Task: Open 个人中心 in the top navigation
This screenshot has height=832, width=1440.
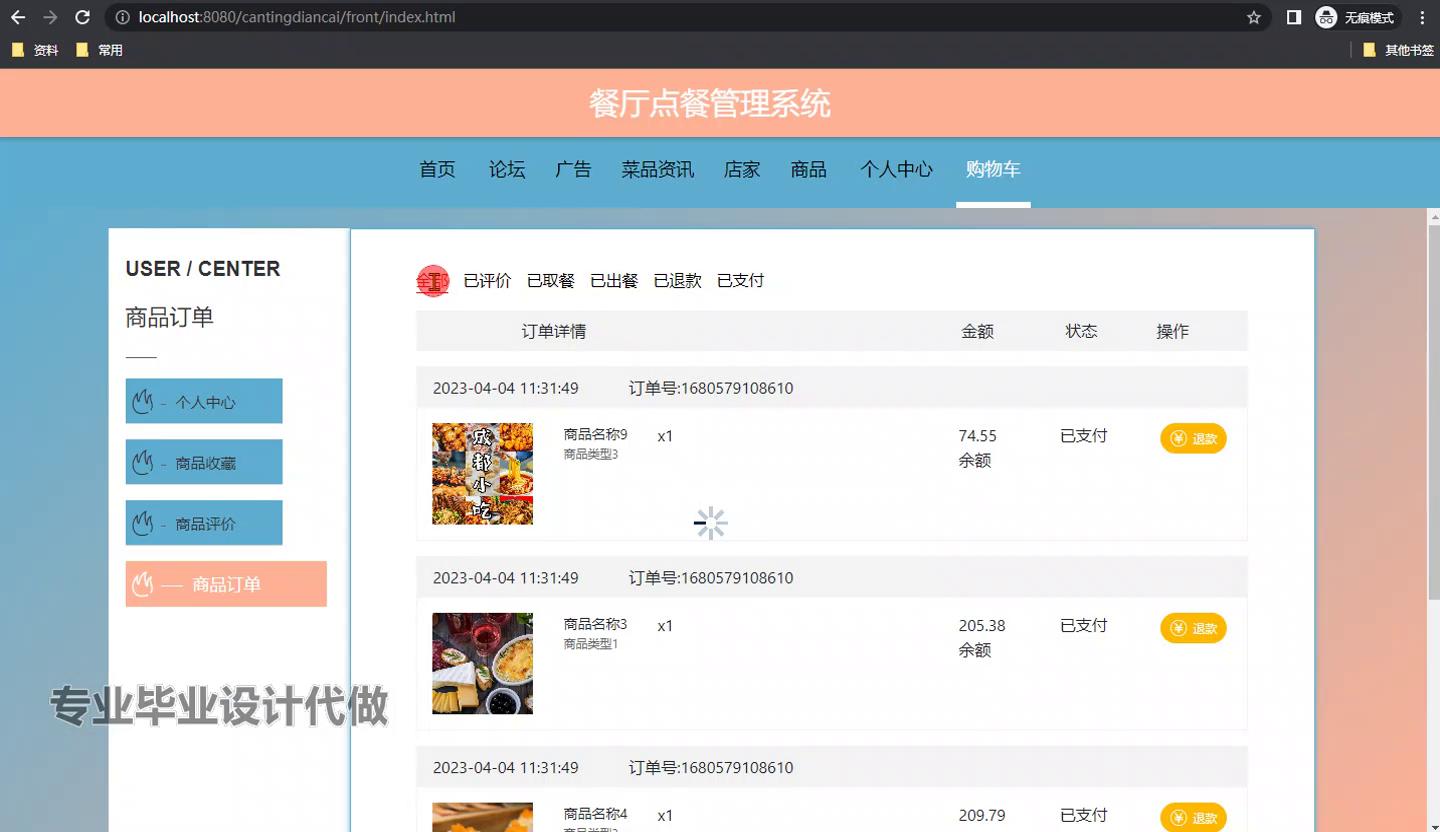Action: point(897,170)
